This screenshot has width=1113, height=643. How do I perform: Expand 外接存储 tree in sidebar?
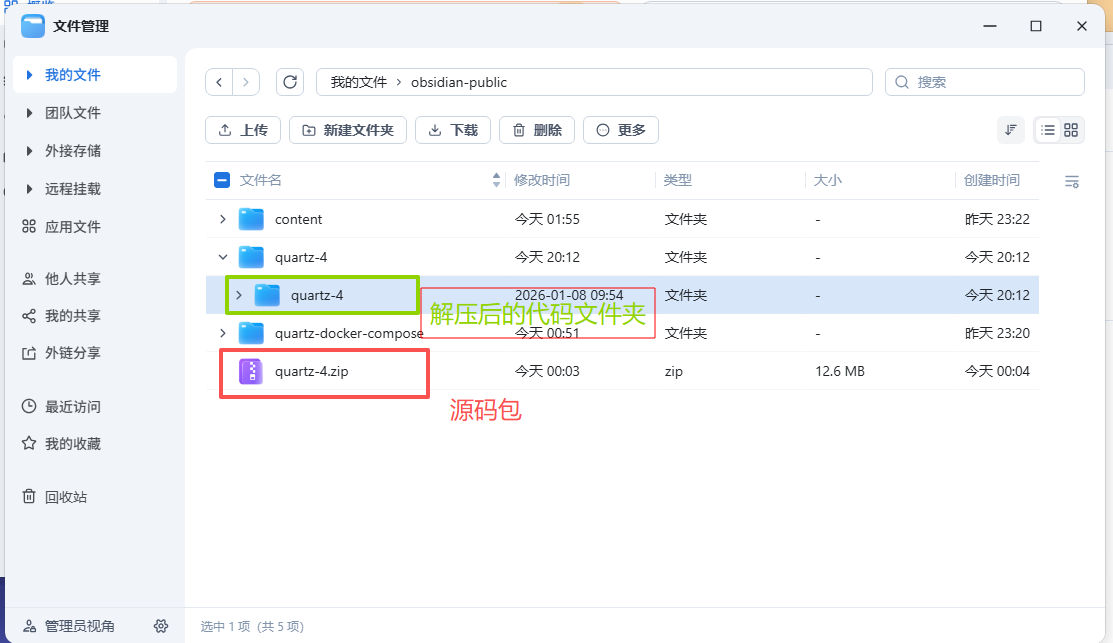29,150
